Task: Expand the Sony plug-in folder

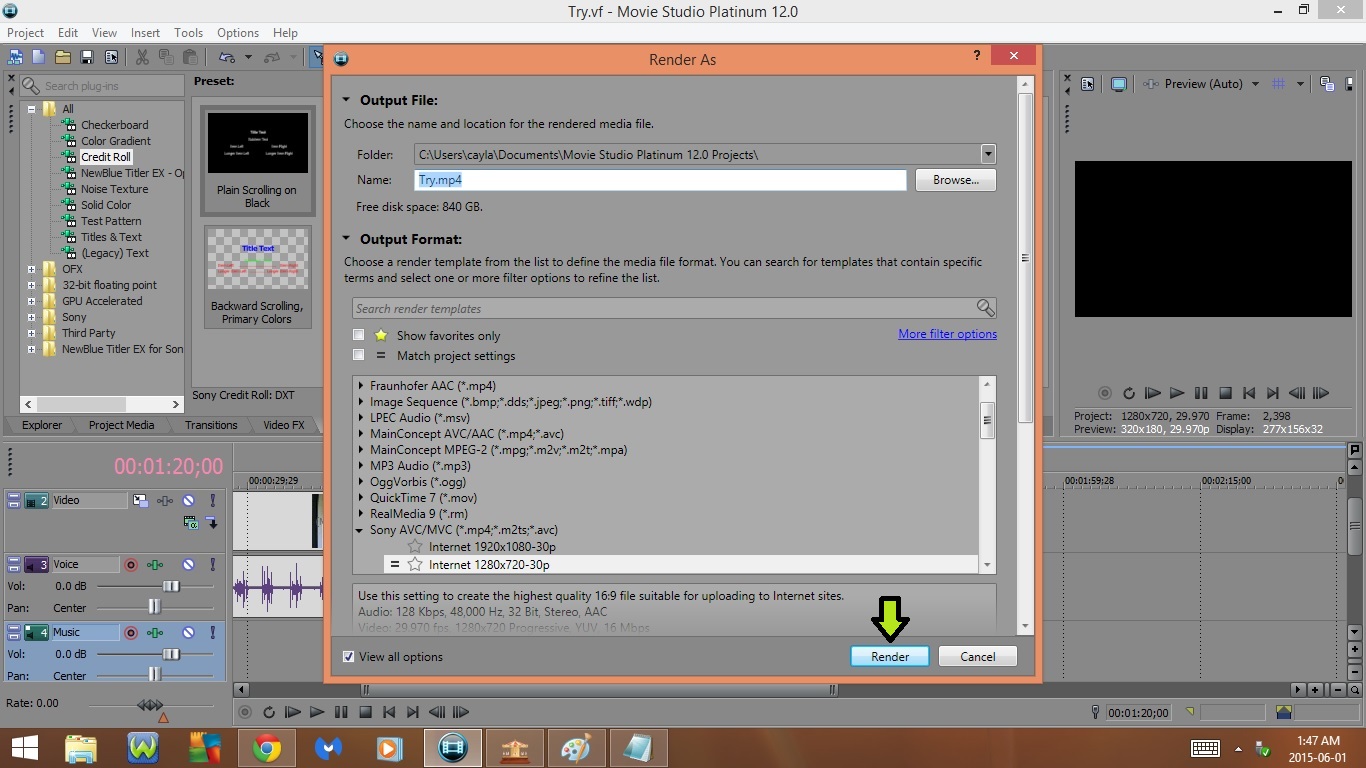Action: (x=32, y=317)
